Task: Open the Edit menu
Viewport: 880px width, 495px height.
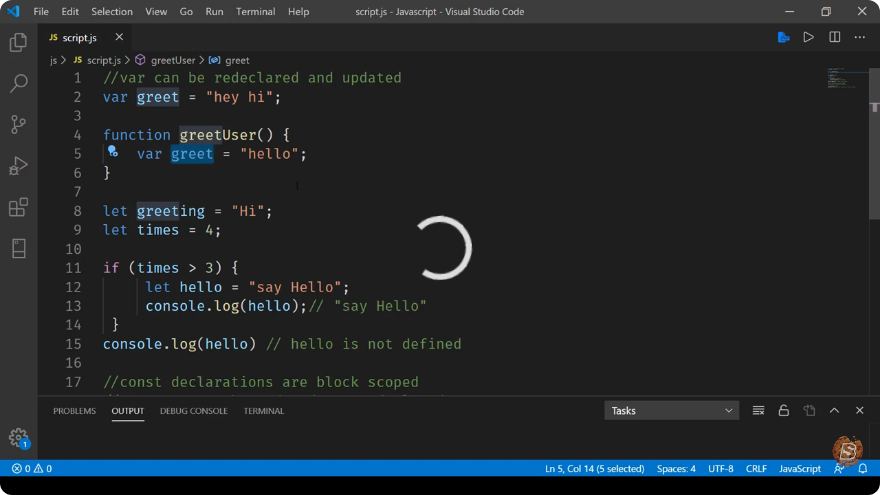Action: (x=70, y=11)
